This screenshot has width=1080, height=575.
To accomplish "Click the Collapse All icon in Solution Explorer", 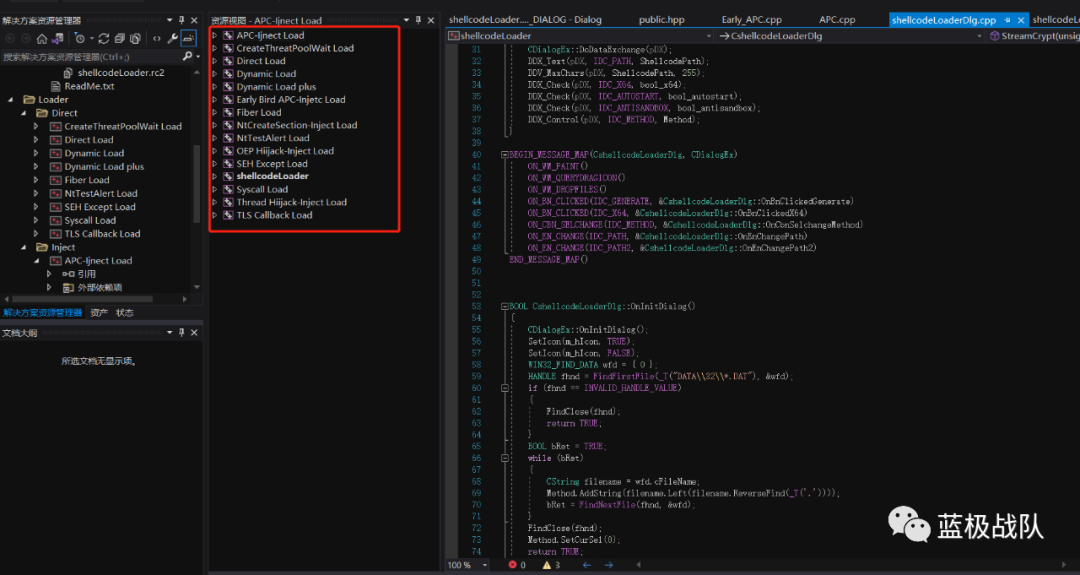I will 120,39.
